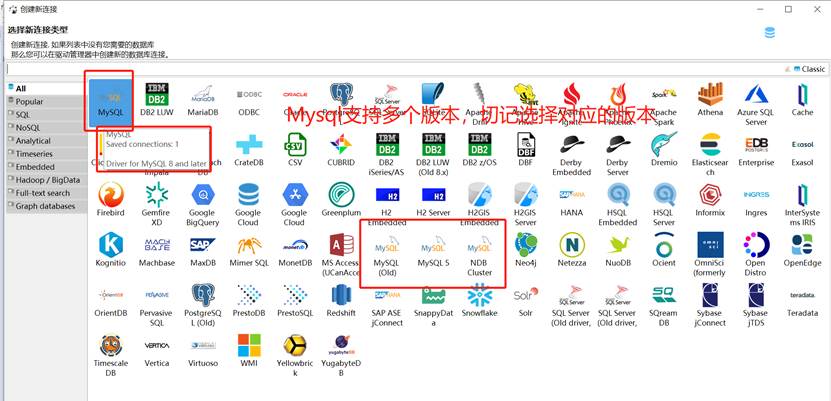Choose the Kognitio database
The height and width of the screenshot is (401, 831).
tap(111, 250)
